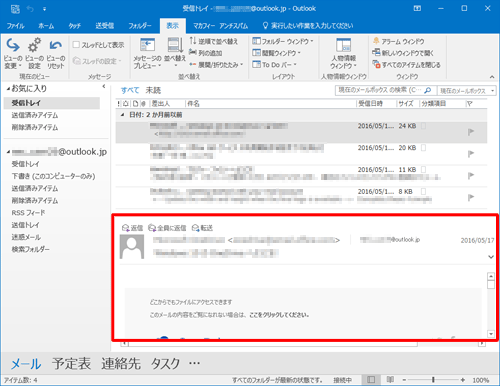Click 全員に返信 (Reply All) in the reading pane

[167, 228]
